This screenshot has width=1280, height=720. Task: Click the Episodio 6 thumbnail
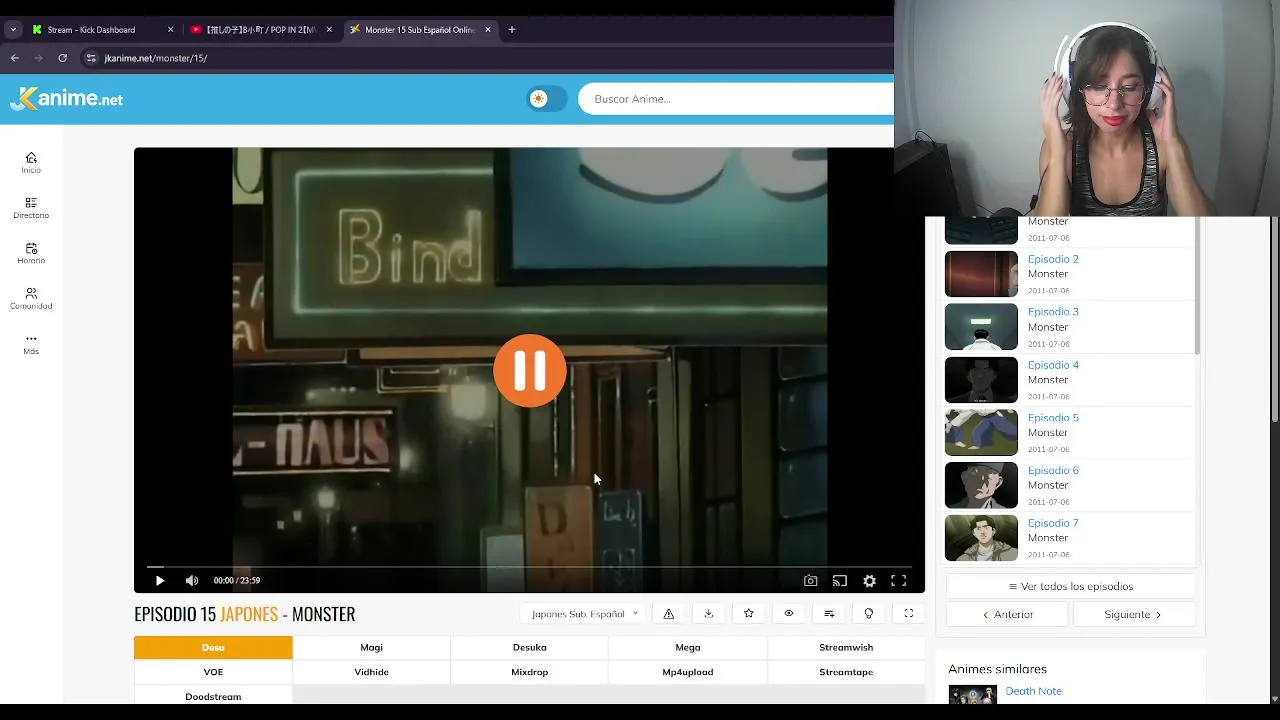click(981, 485)
